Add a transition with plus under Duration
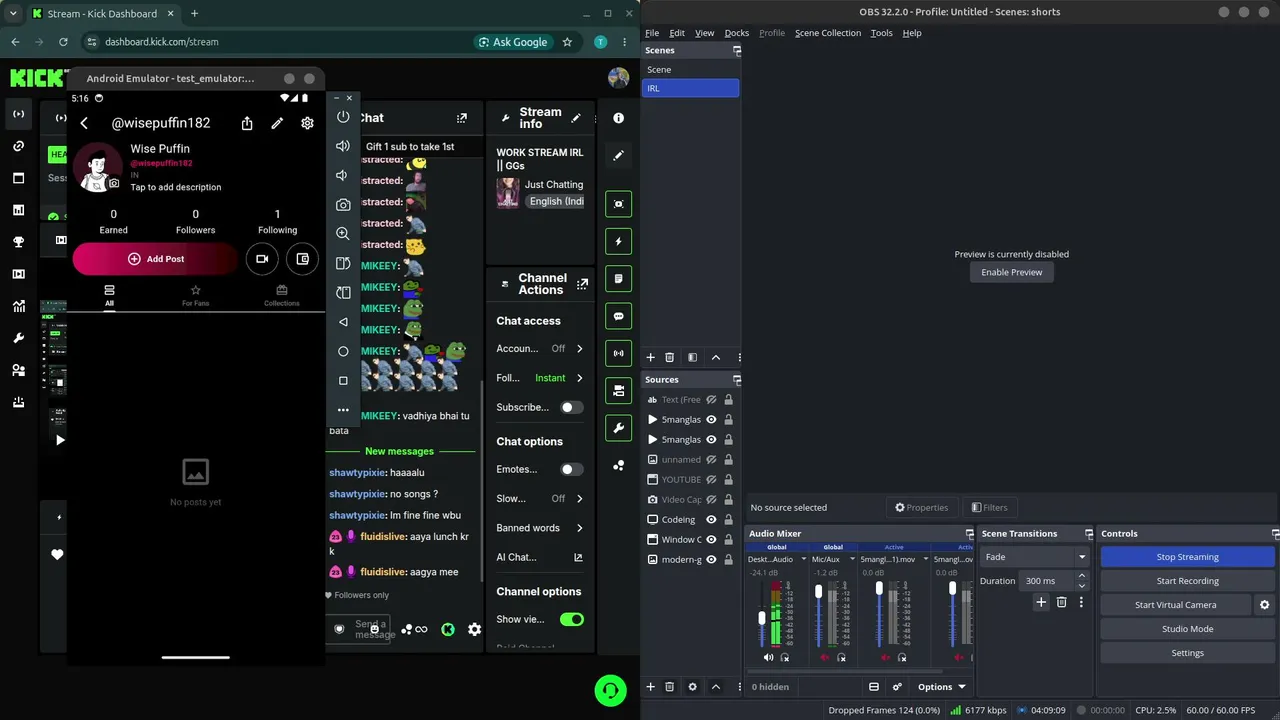1280x720 pixels. [1041, 602]
